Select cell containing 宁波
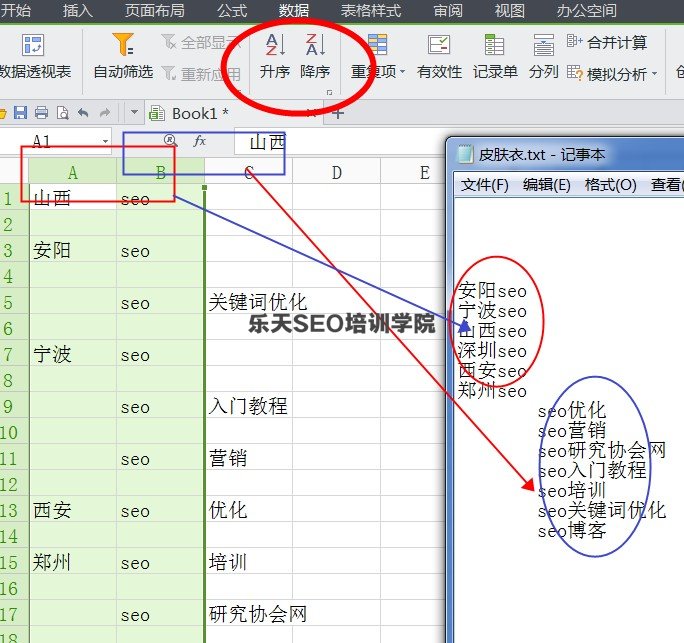Viewport: 684px width, 643px height. (73, 354)
